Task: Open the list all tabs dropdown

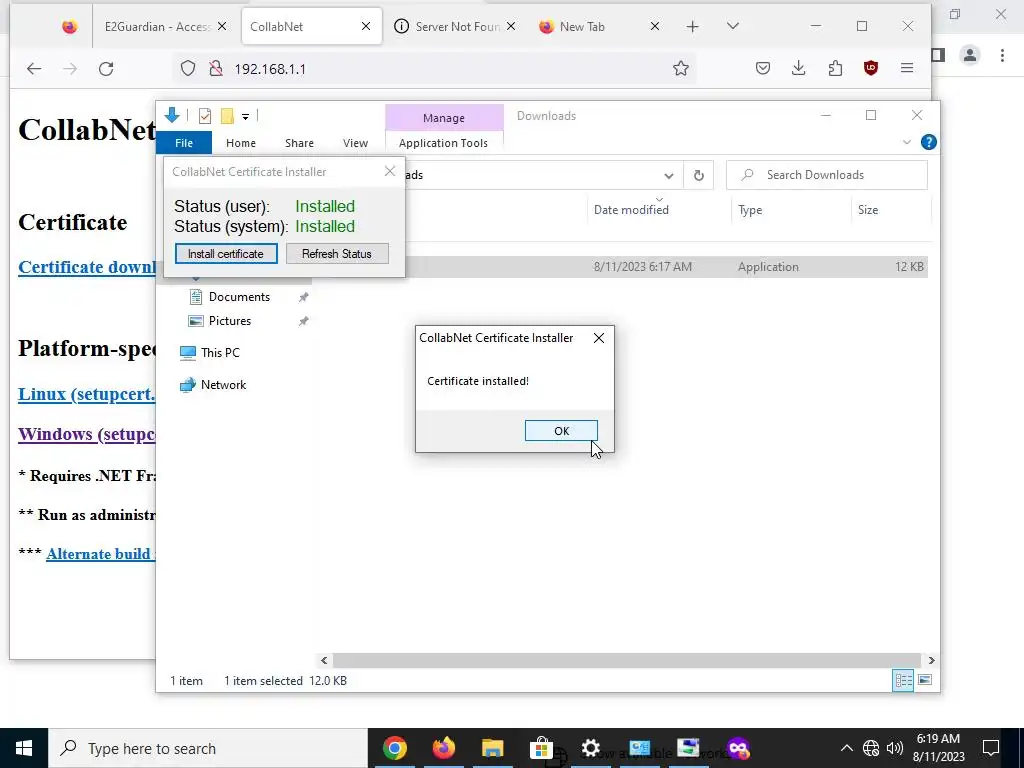Action: [733, 26]
